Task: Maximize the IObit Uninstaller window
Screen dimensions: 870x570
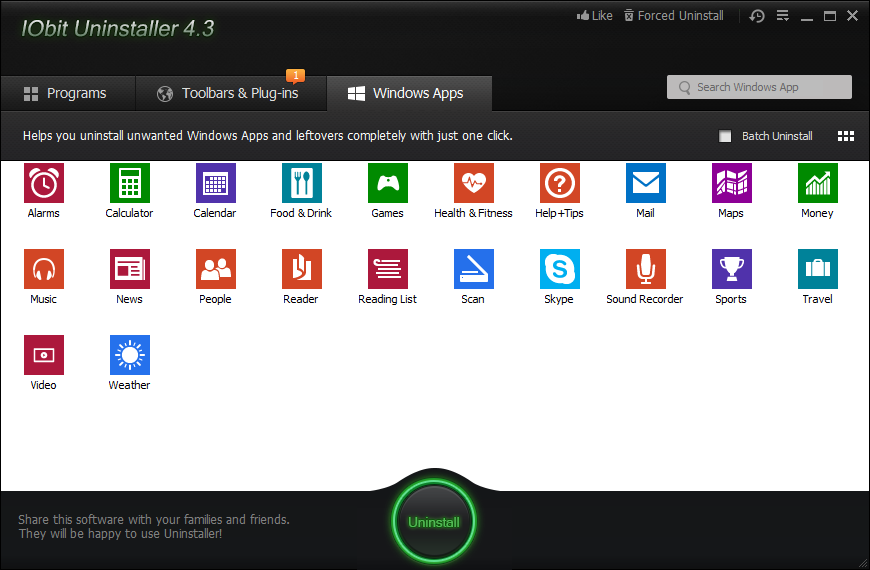Action: pyautogui.click(x=829, y=16)
